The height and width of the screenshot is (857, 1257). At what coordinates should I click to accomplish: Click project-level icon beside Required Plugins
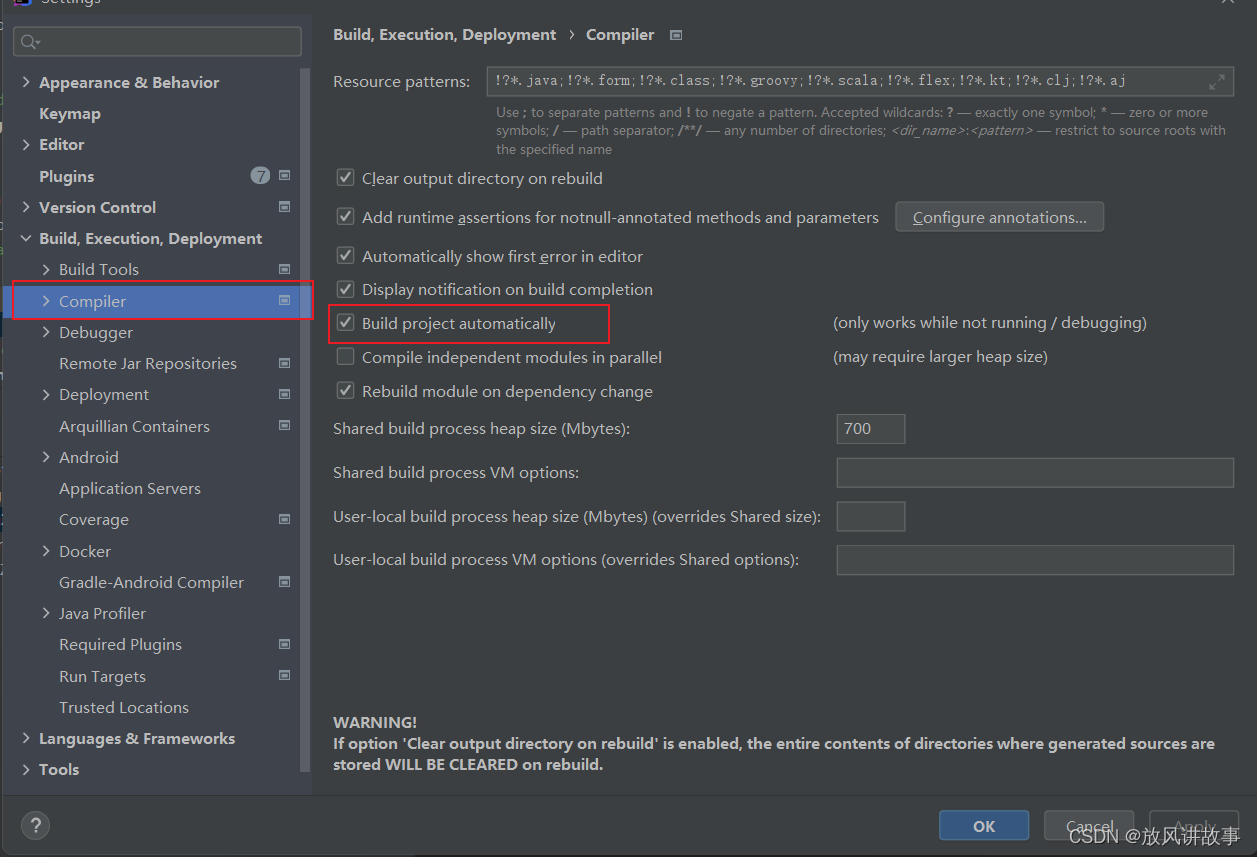tap(285, 644)
